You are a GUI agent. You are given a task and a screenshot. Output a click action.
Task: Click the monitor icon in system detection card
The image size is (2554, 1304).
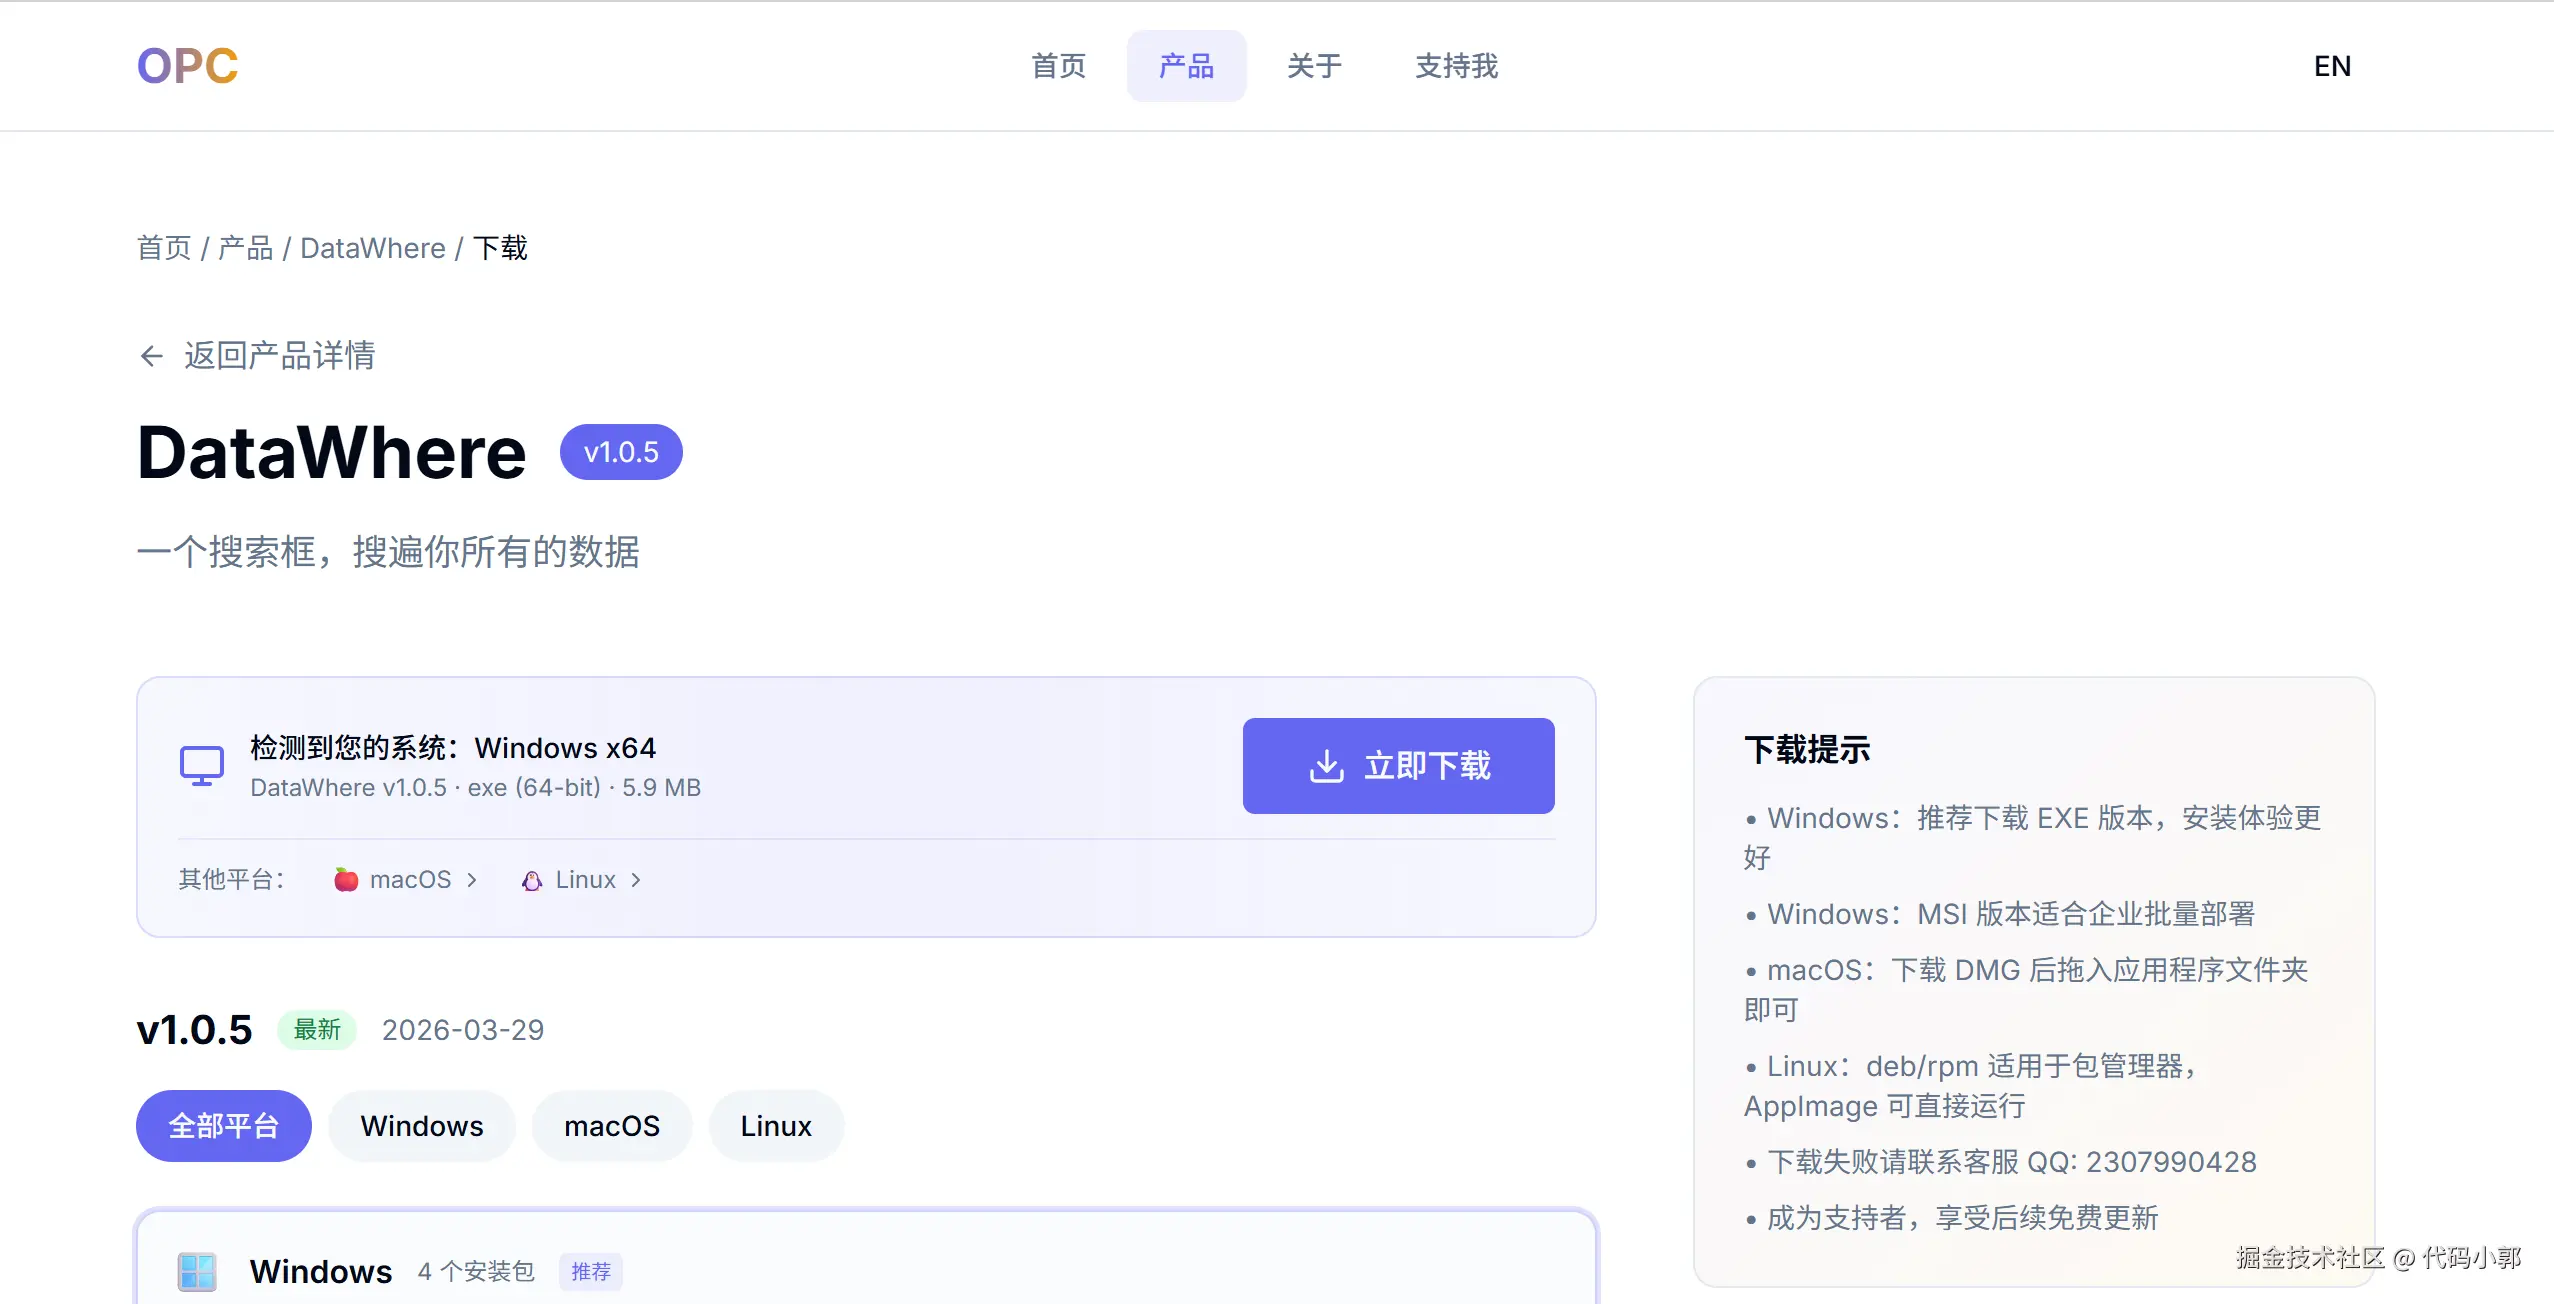click(x=200, y=764)
